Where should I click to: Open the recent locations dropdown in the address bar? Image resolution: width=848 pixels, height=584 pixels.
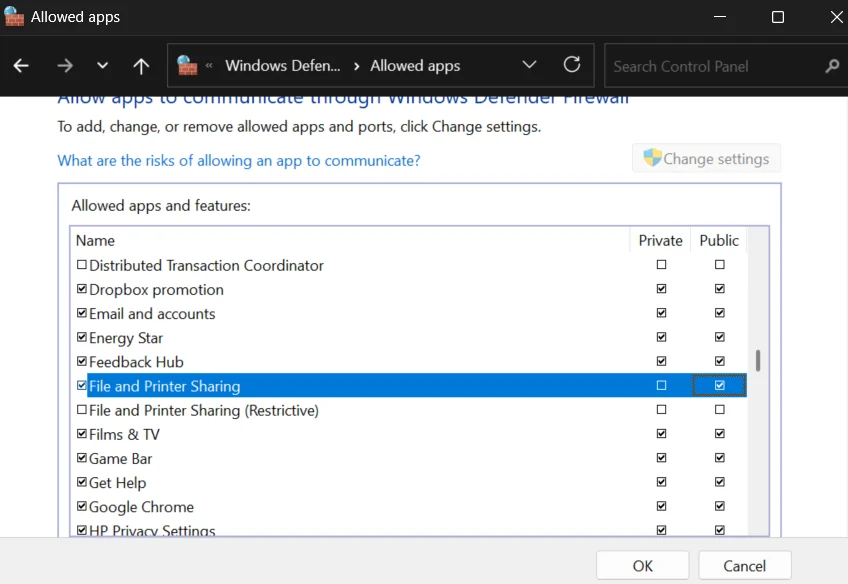point(102,66)
